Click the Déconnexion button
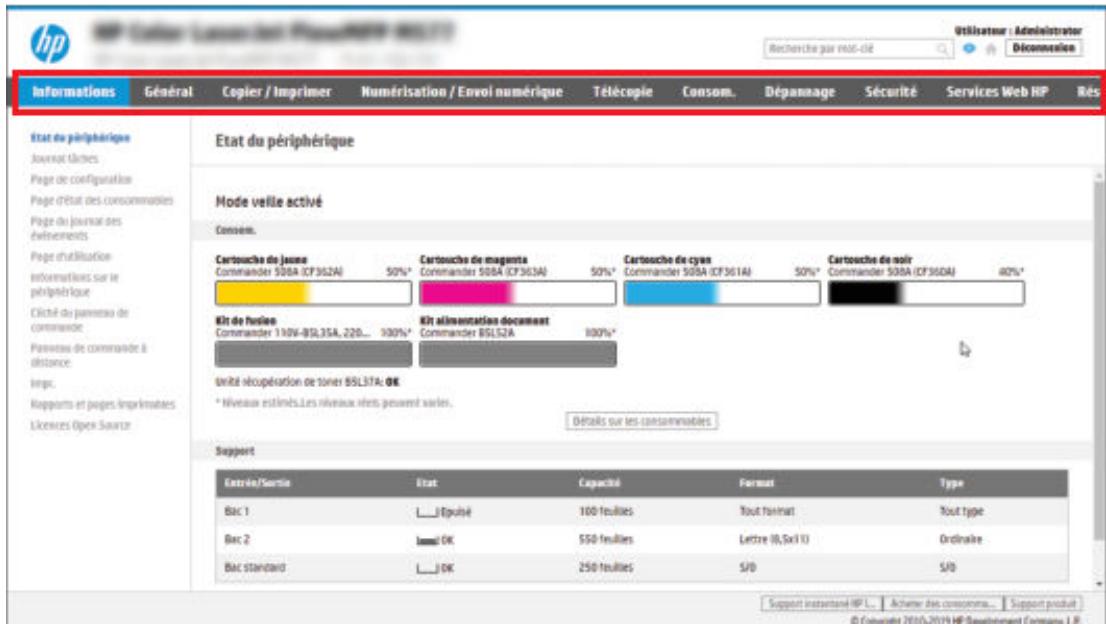Viewport: 1106px width, 629px height. coord(1043,48)
